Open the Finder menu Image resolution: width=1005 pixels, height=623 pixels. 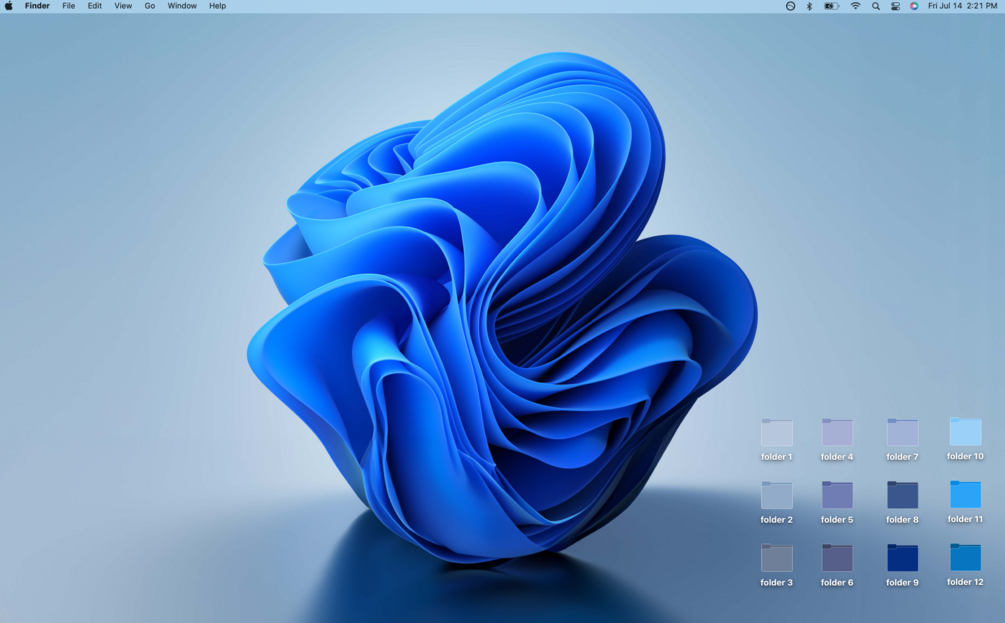click(37, 6)
